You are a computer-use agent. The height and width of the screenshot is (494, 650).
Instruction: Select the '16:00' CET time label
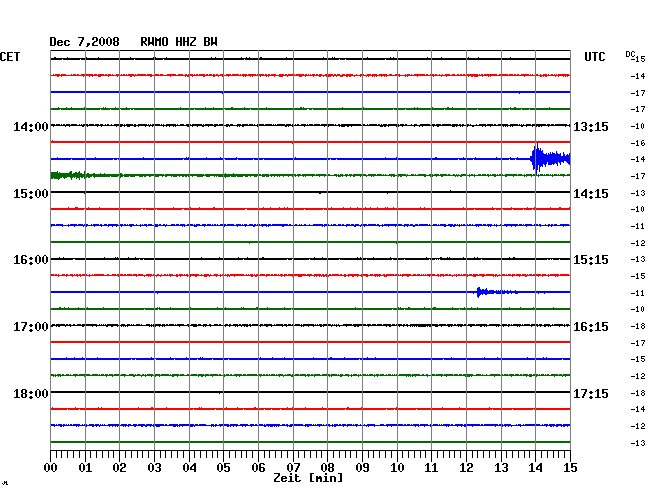31,260
